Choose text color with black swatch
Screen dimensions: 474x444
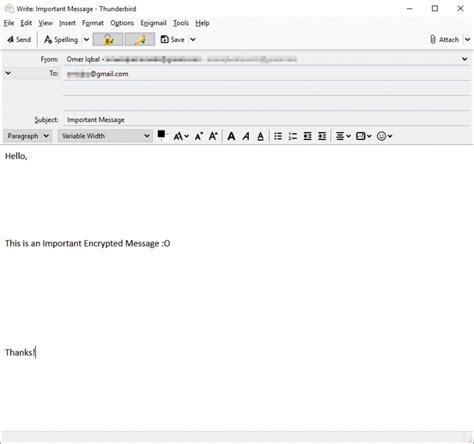[162, 134]
